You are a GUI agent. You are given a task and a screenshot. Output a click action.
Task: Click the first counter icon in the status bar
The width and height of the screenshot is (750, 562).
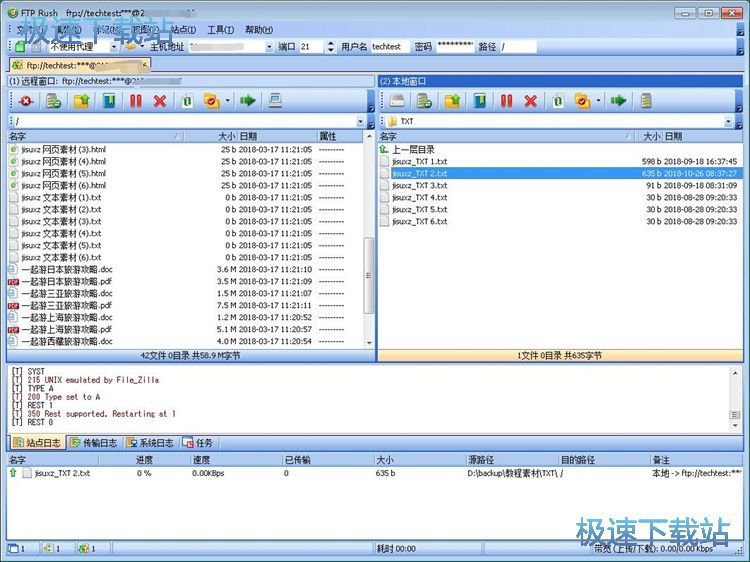pyautogui.click(x=13, y=549)
